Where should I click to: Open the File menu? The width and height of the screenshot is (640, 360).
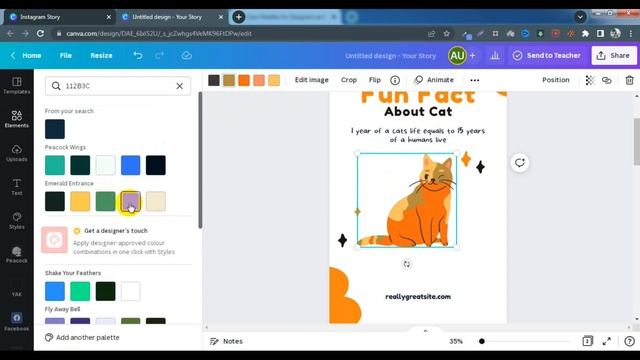coord(66,56)
